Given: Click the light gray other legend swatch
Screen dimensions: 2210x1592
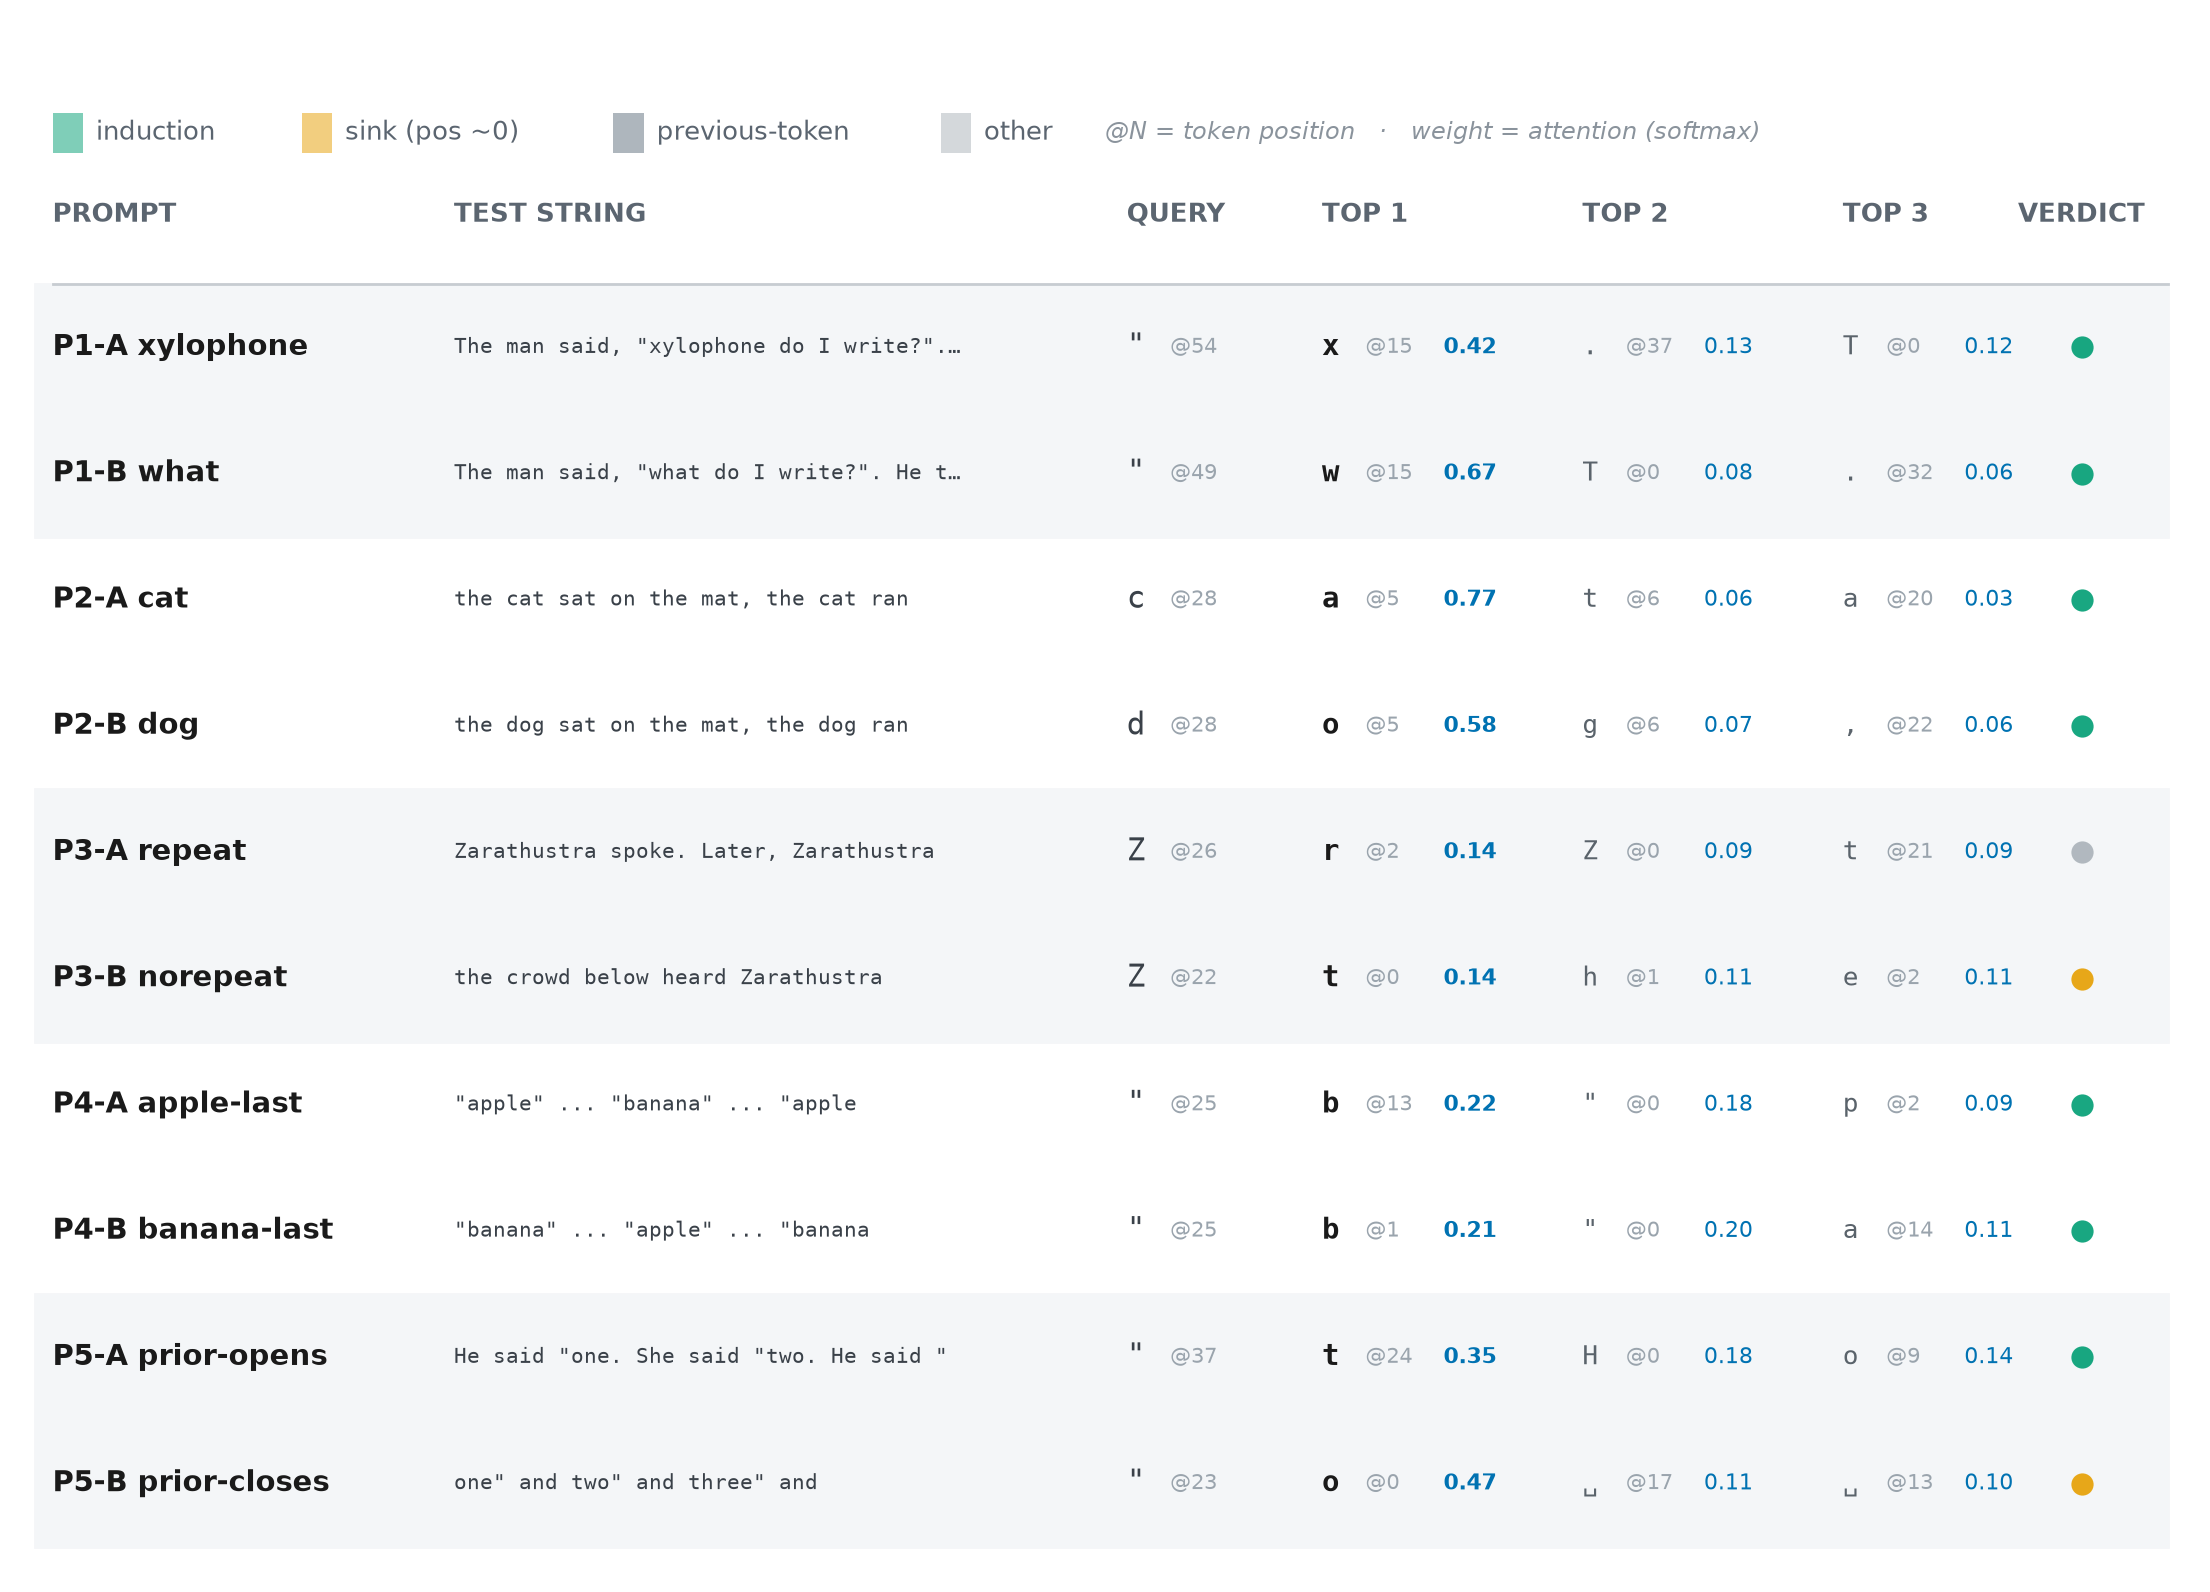Looking at the screenshot, I should point(956,133).
